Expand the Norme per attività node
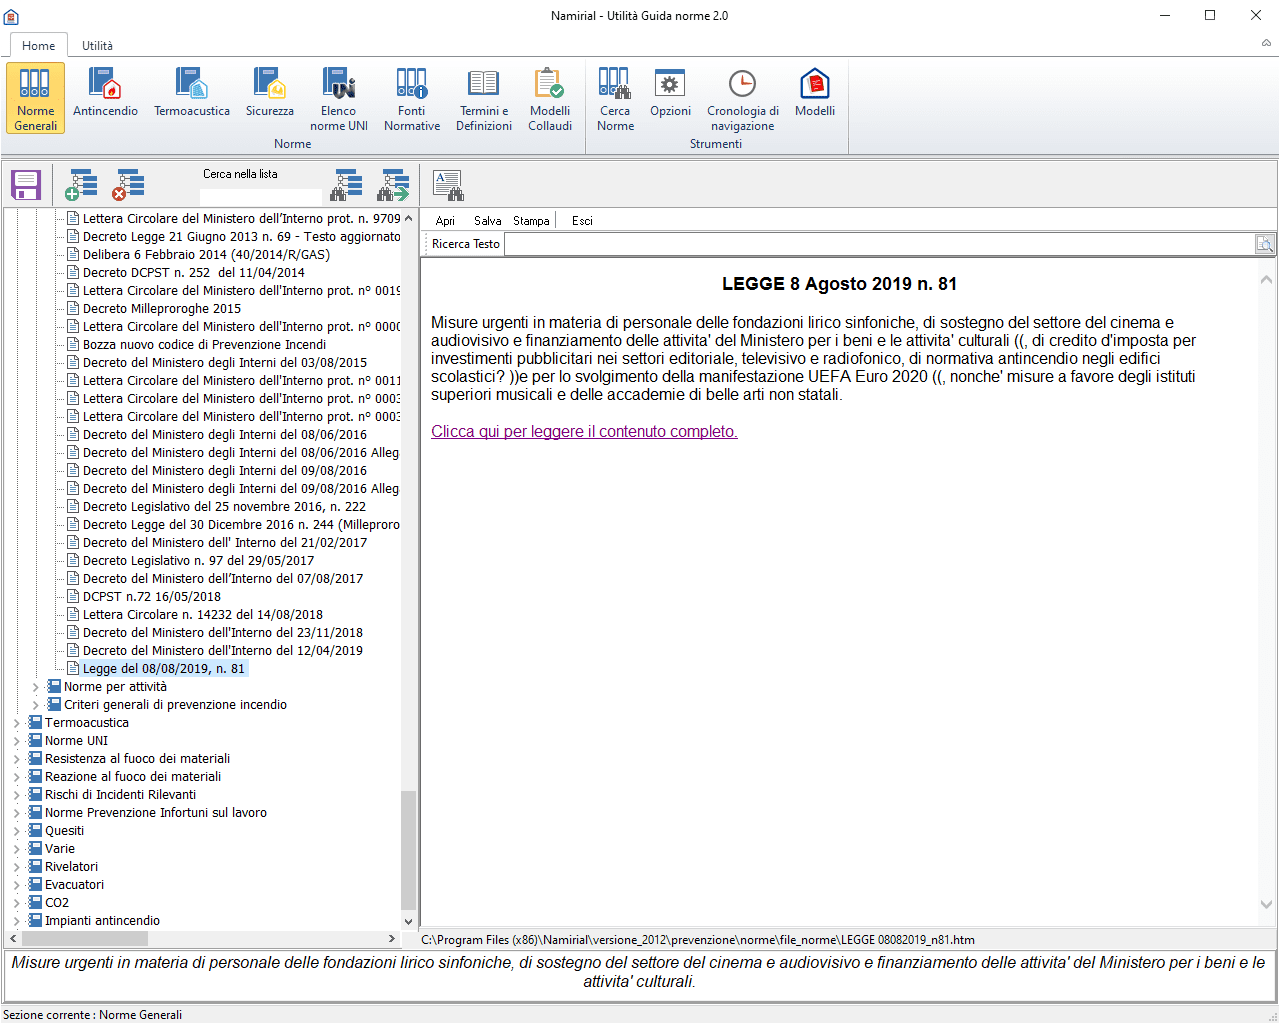The height and width of the screenshot is (1024, 1280). 35,687
